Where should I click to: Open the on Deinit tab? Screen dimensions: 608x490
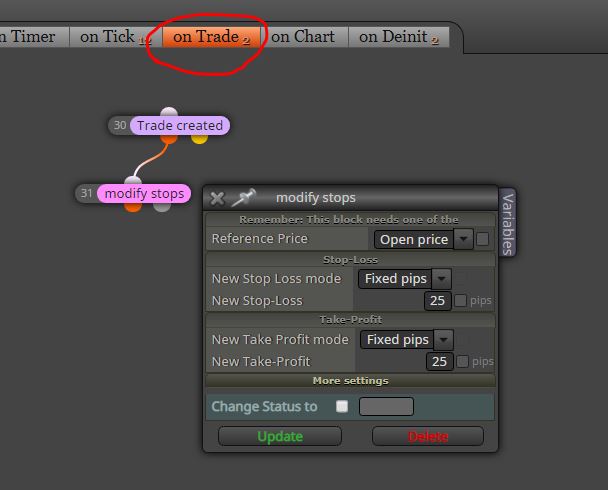coord(399,37)
